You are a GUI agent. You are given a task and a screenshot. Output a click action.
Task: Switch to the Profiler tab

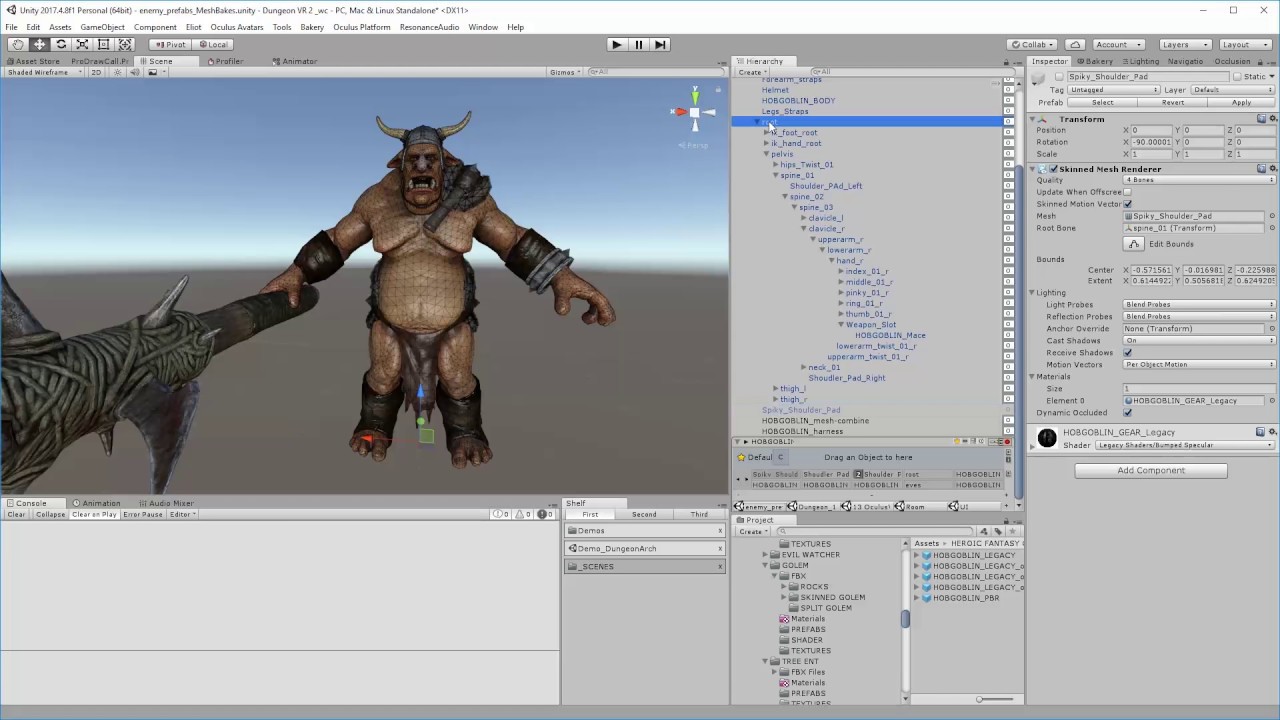(226, 61)
